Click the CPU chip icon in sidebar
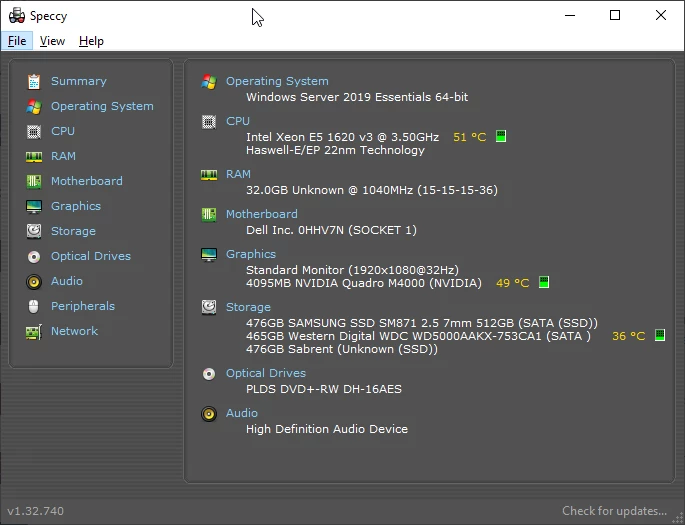 click(34, 131)
